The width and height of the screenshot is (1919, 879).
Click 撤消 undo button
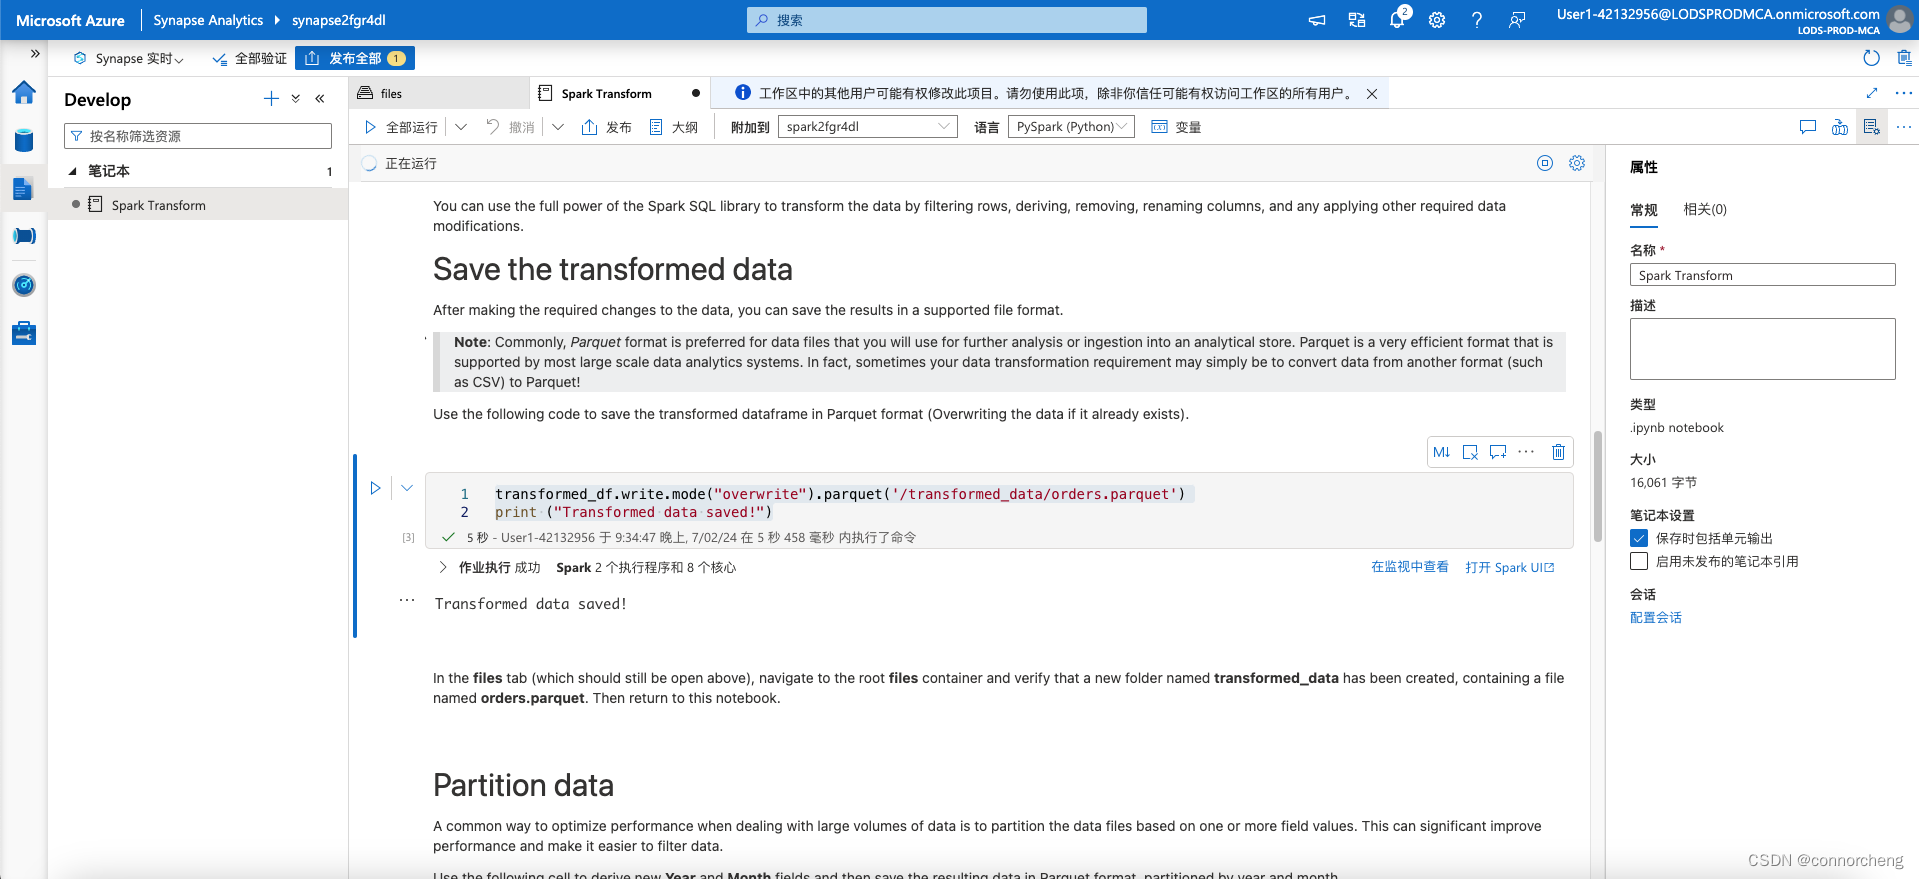point(511,127)
